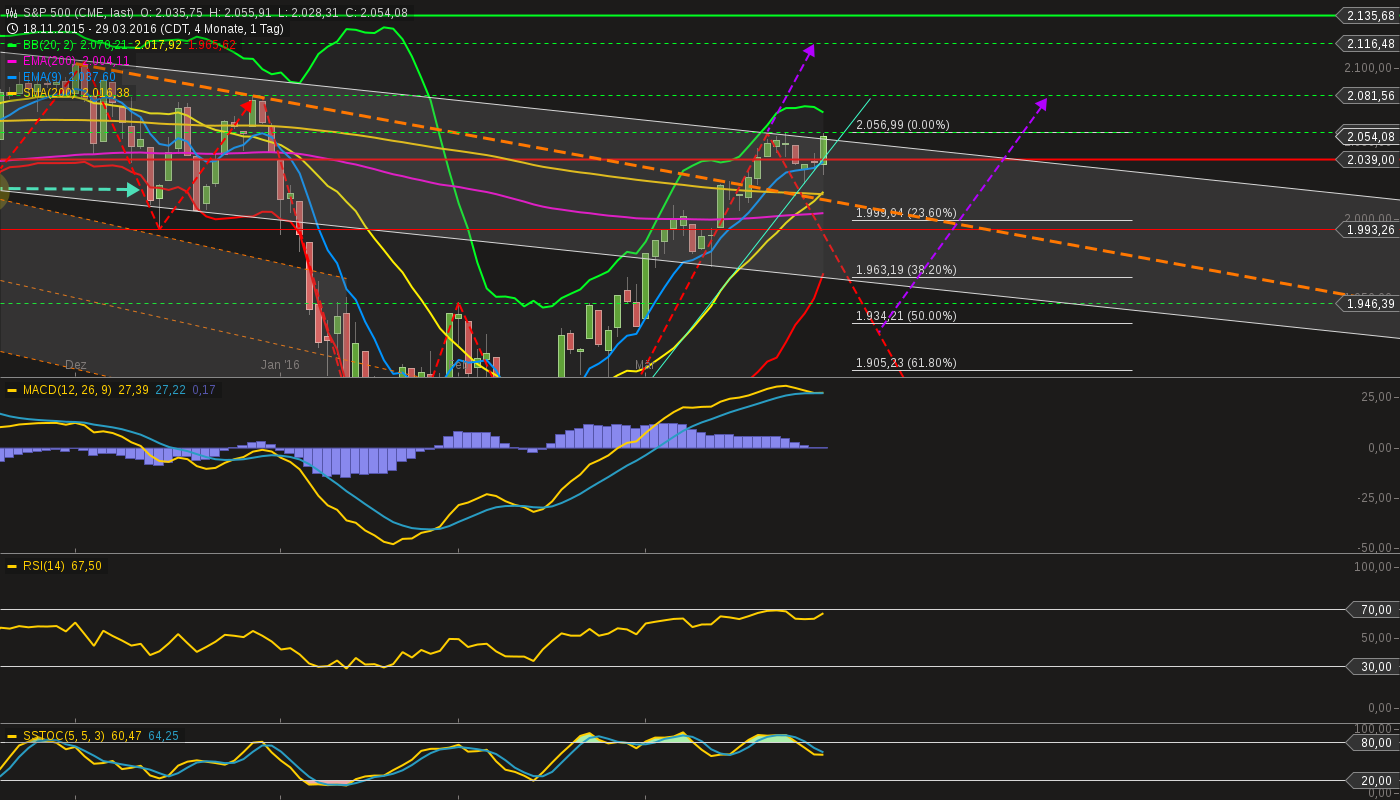This screenshot has width=1400, height=800.
Task: Click the RSI axis label 100,00
Action: (1373, 567)
